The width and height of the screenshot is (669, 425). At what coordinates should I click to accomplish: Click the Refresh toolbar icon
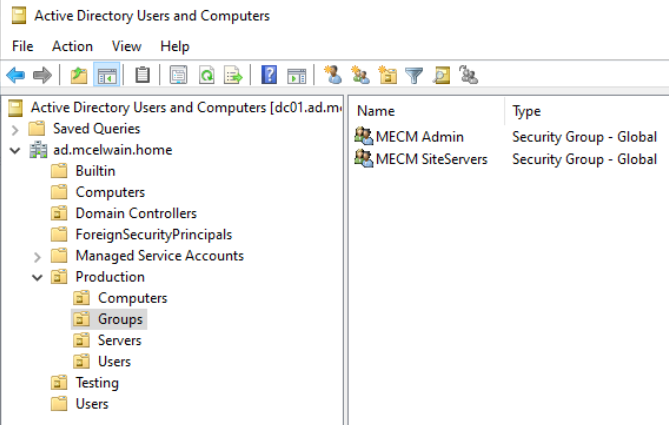pos(207,75)
